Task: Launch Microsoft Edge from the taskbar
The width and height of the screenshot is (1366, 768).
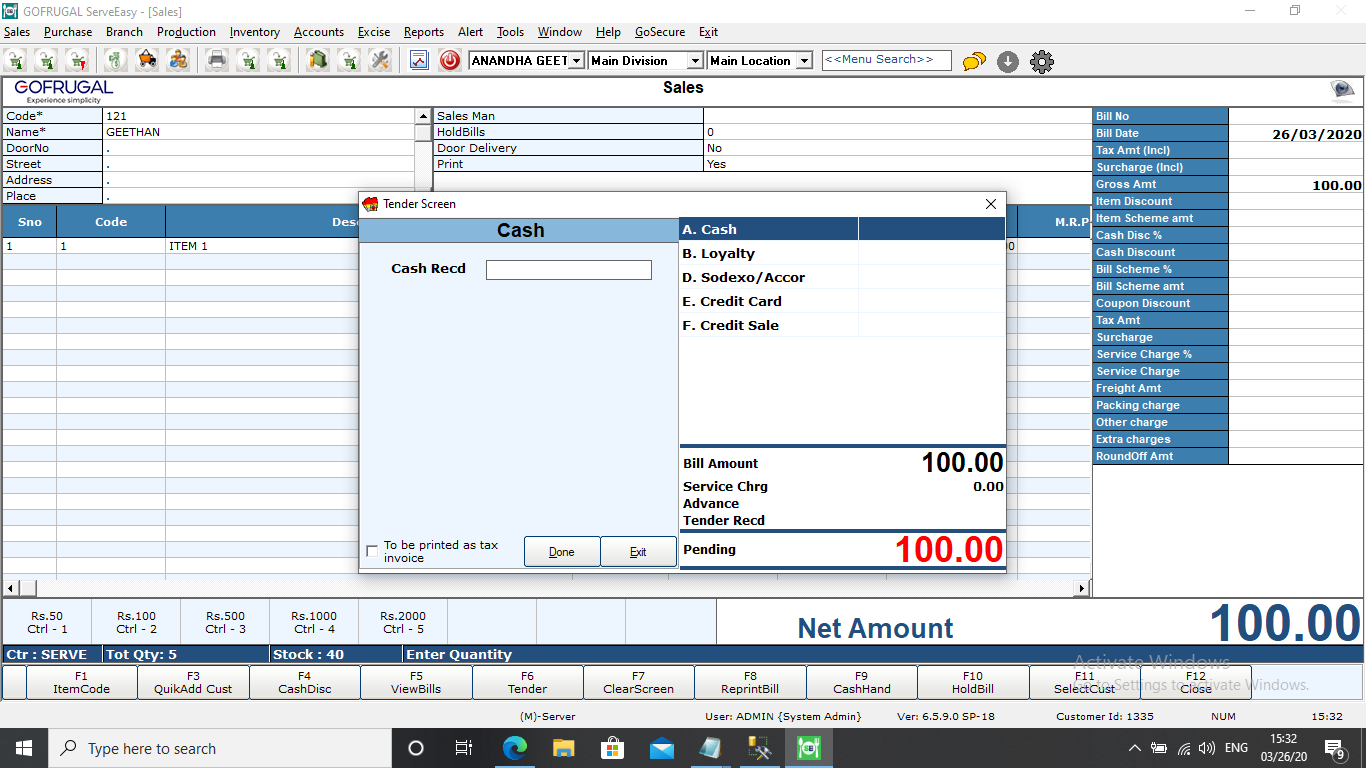Action: 515,748
